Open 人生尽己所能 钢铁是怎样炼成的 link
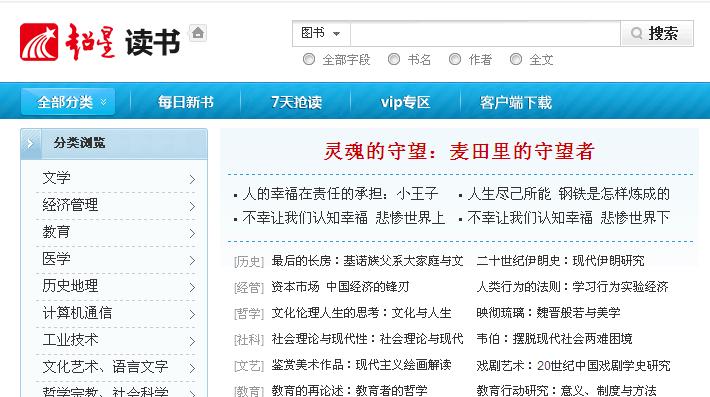Screen dimensions: 710x397 [568, 194]
